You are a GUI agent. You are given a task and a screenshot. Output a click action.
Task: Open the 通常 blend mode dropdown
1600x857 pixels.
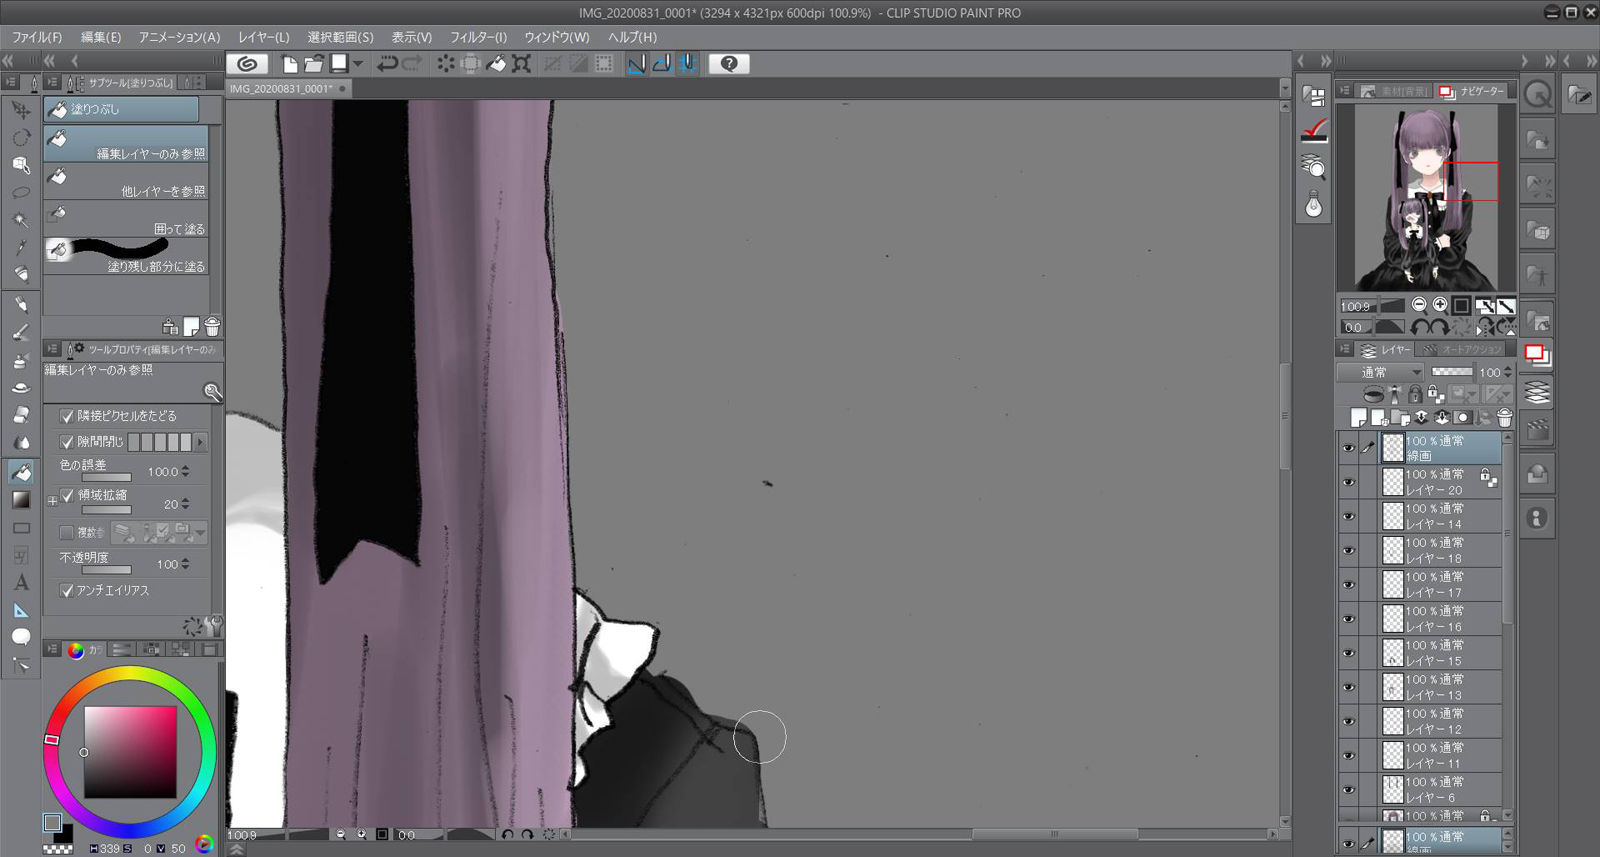(1380, 372)
